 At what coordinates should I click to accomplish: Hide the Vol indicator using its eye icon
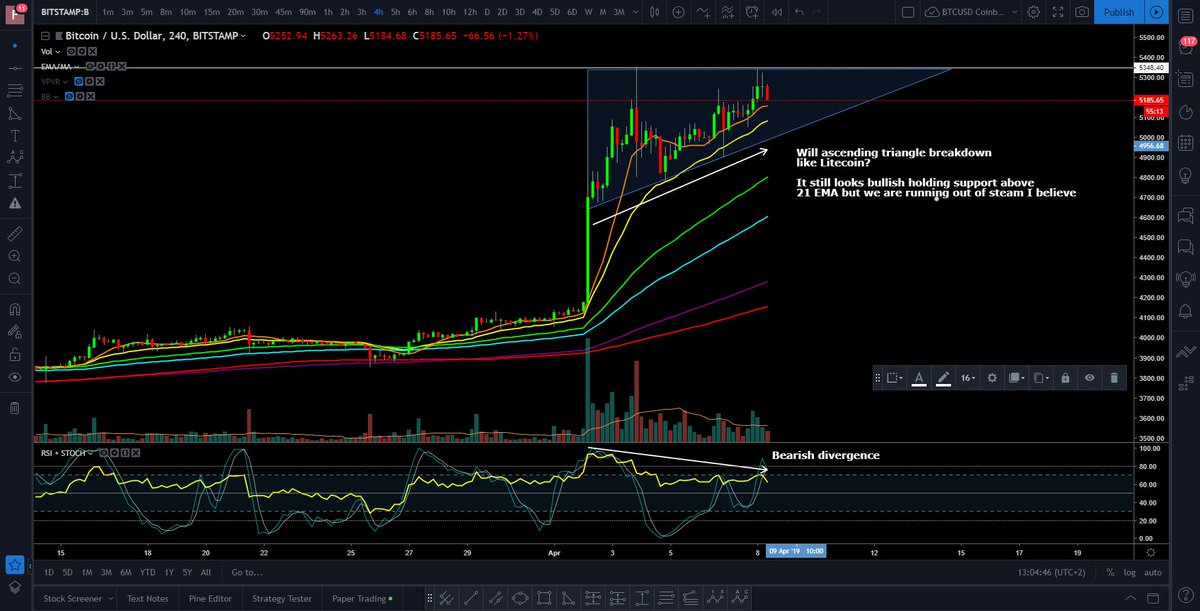[71, 51]
